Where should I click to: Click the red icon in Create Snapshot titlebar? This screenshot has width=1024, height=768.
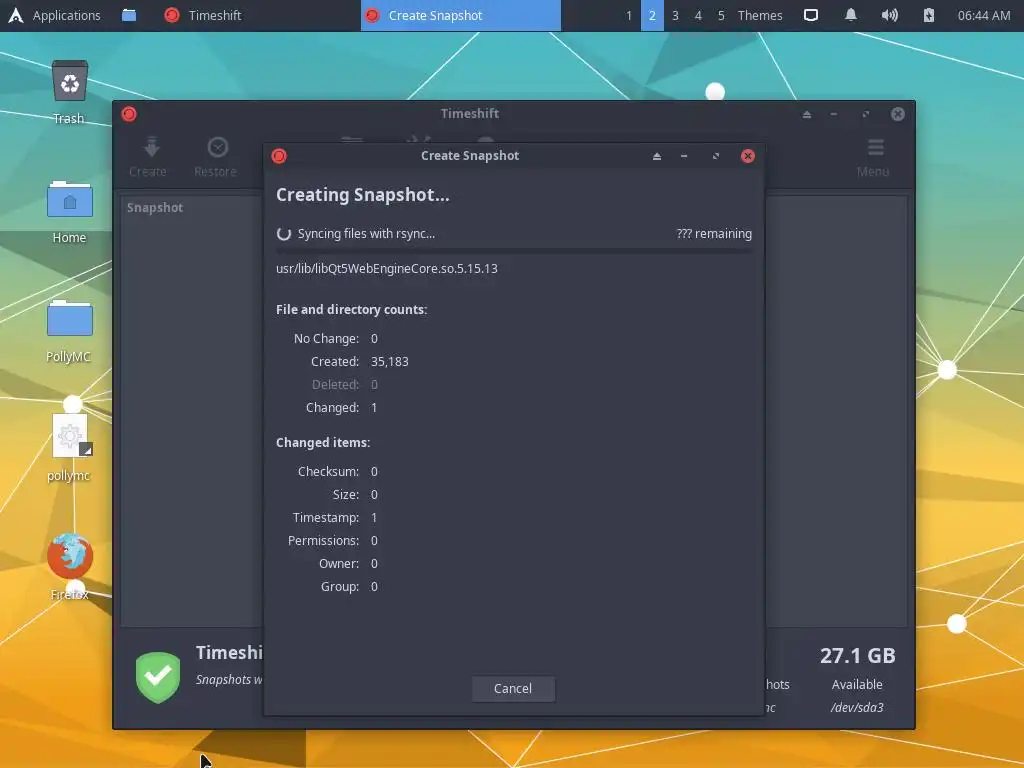click(279, 156)
